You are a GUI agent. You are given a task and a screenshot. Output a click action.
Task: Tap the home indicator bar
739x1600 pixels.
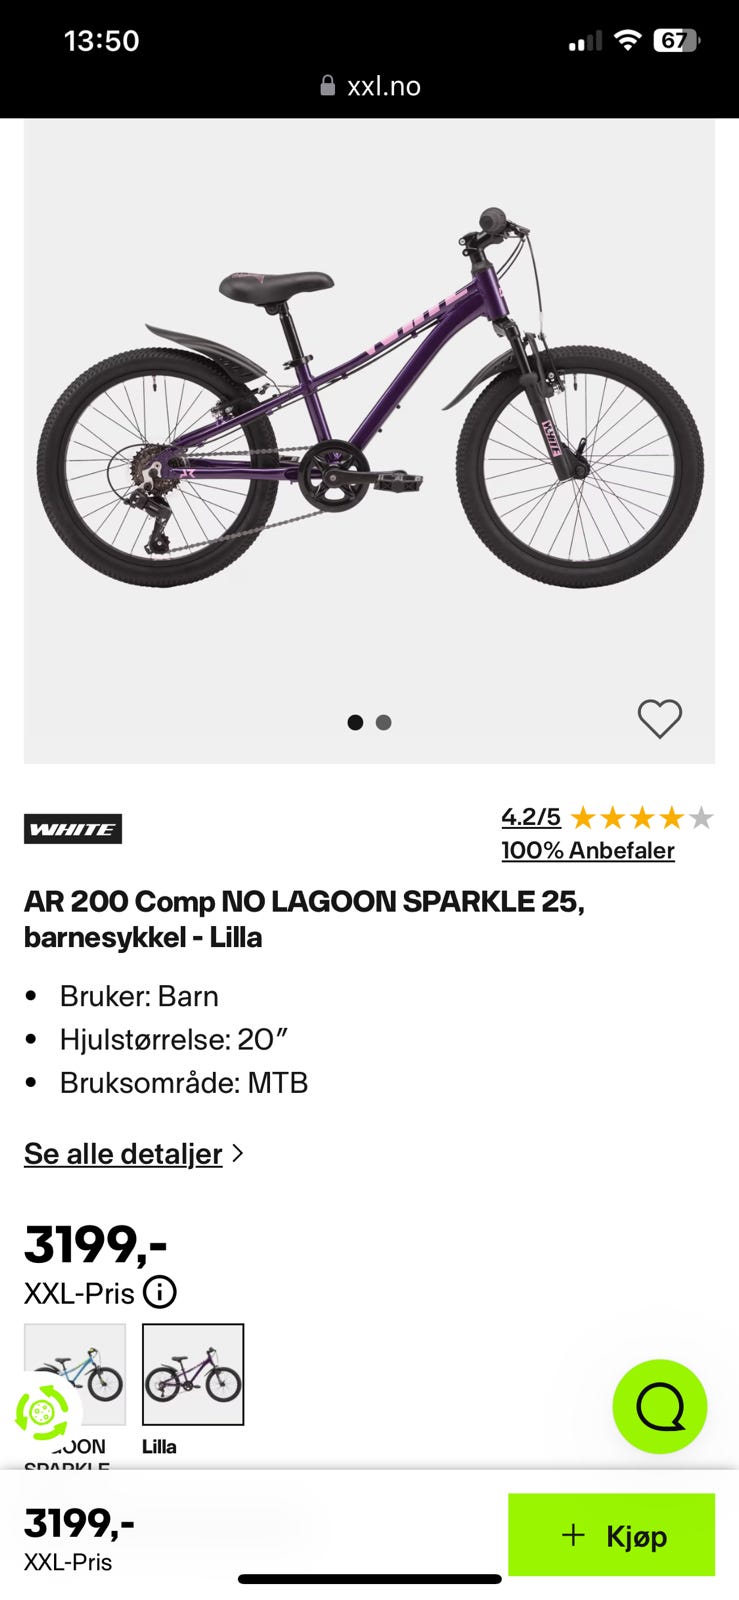370,1579
